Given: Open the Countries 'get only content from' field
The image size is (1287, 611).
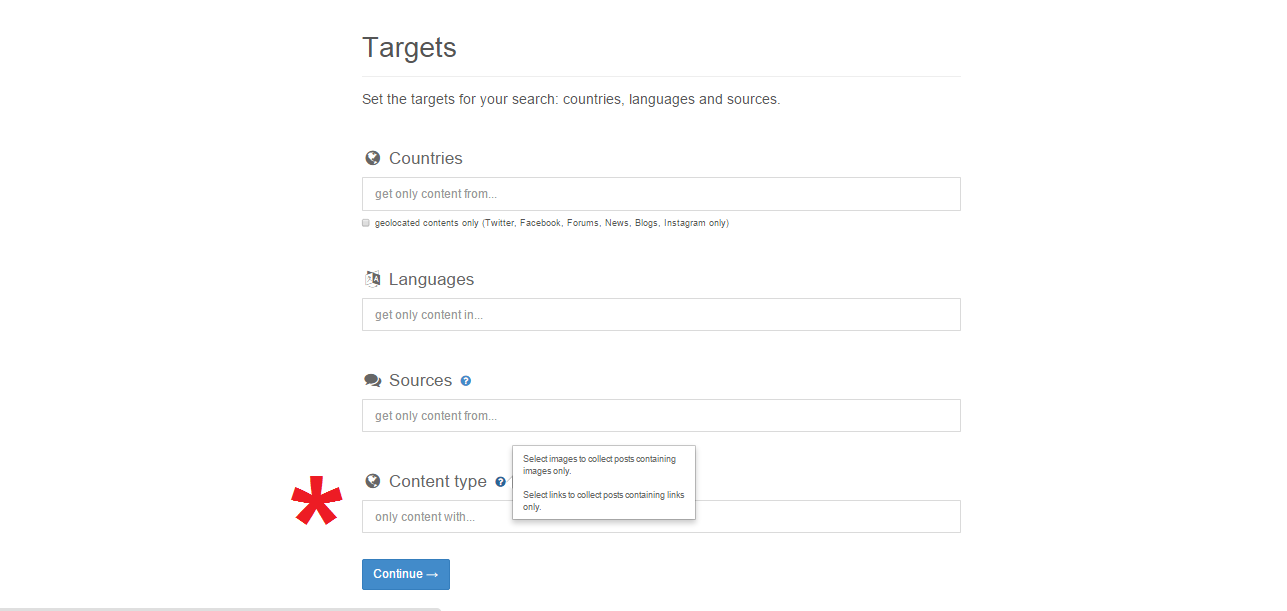Looking at the screenshot, I should tap(661, 194).
